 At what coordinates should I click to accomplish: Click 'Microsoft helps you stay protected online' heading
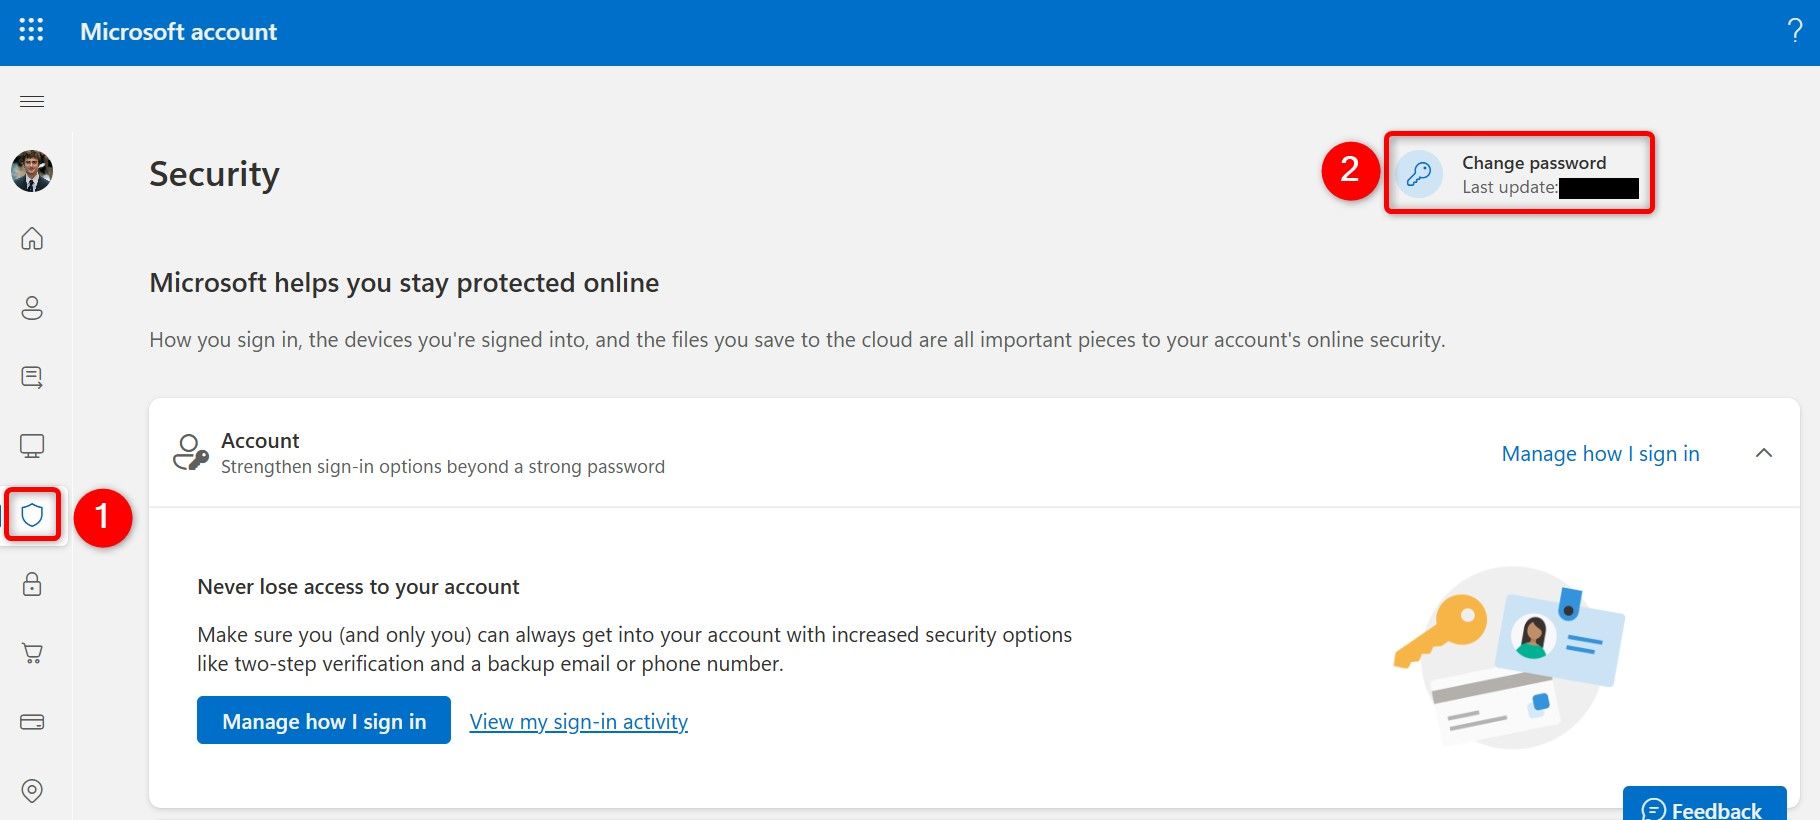click(404, 283)
